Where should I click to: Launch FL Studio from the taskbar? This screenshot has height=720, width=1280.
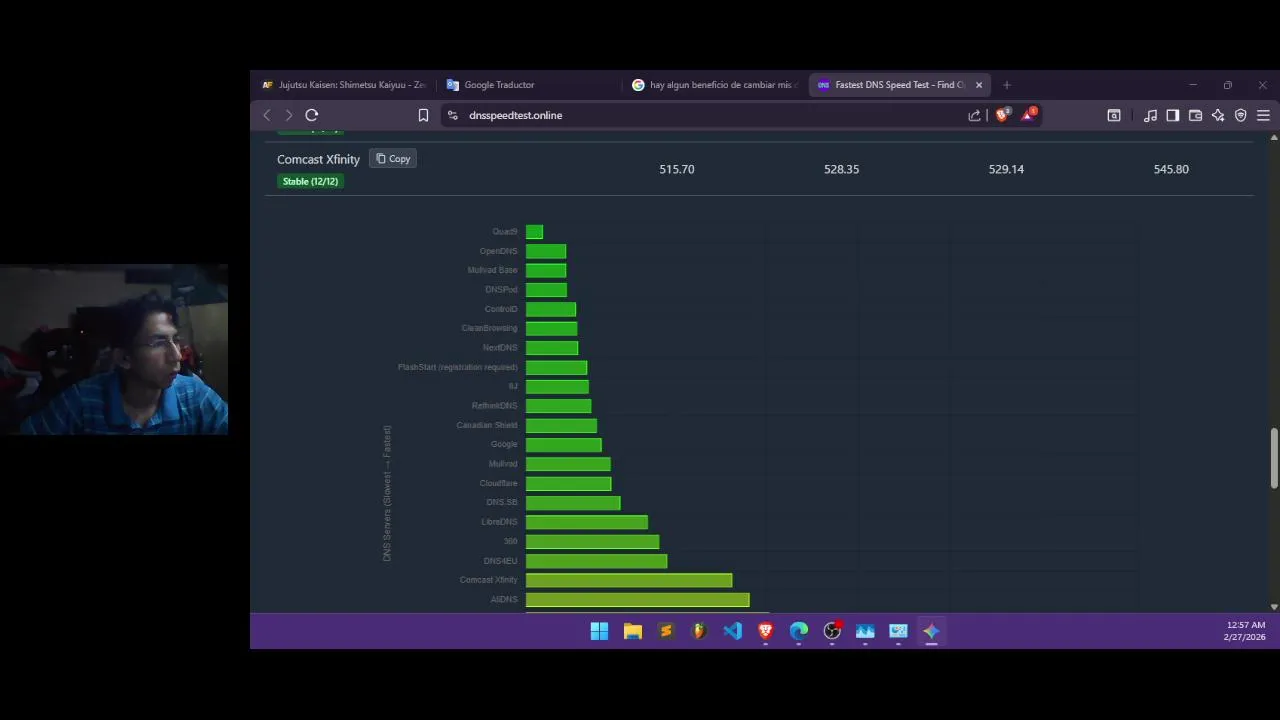[699, 631]
